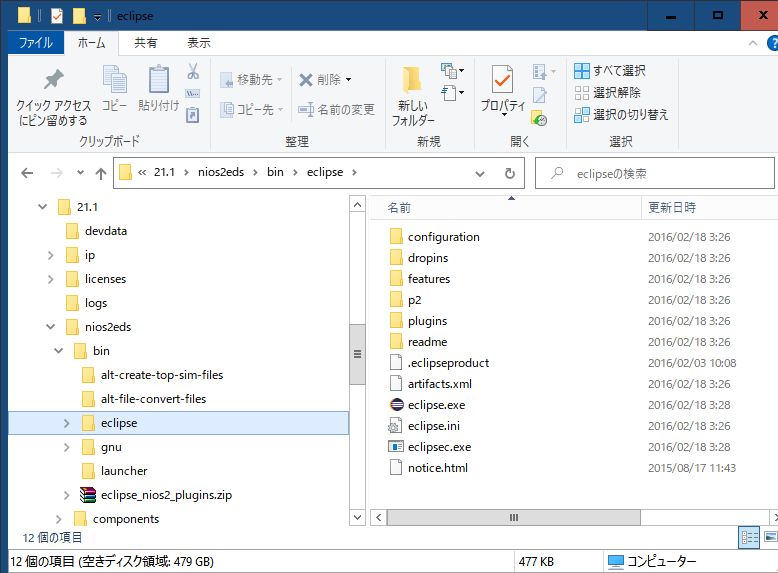Click the History icon in ribbon
The image size is (778, 573).
point(539,118)
